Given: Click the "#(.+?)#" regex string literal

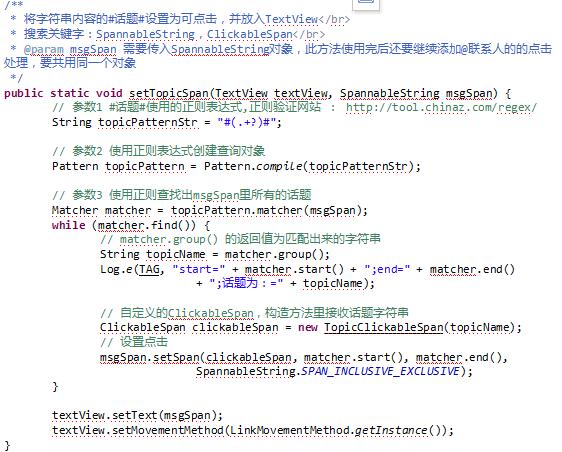Looking at the screenshot, I should point(247,122).
